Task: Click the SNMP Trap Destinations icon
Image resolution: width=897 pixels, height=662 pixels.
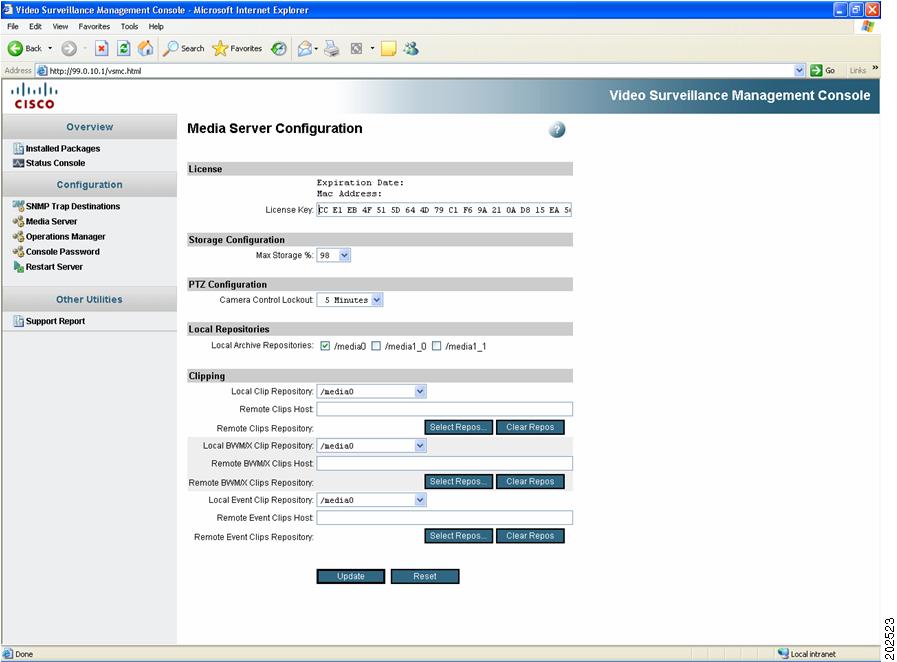Action: click(18, 206)
